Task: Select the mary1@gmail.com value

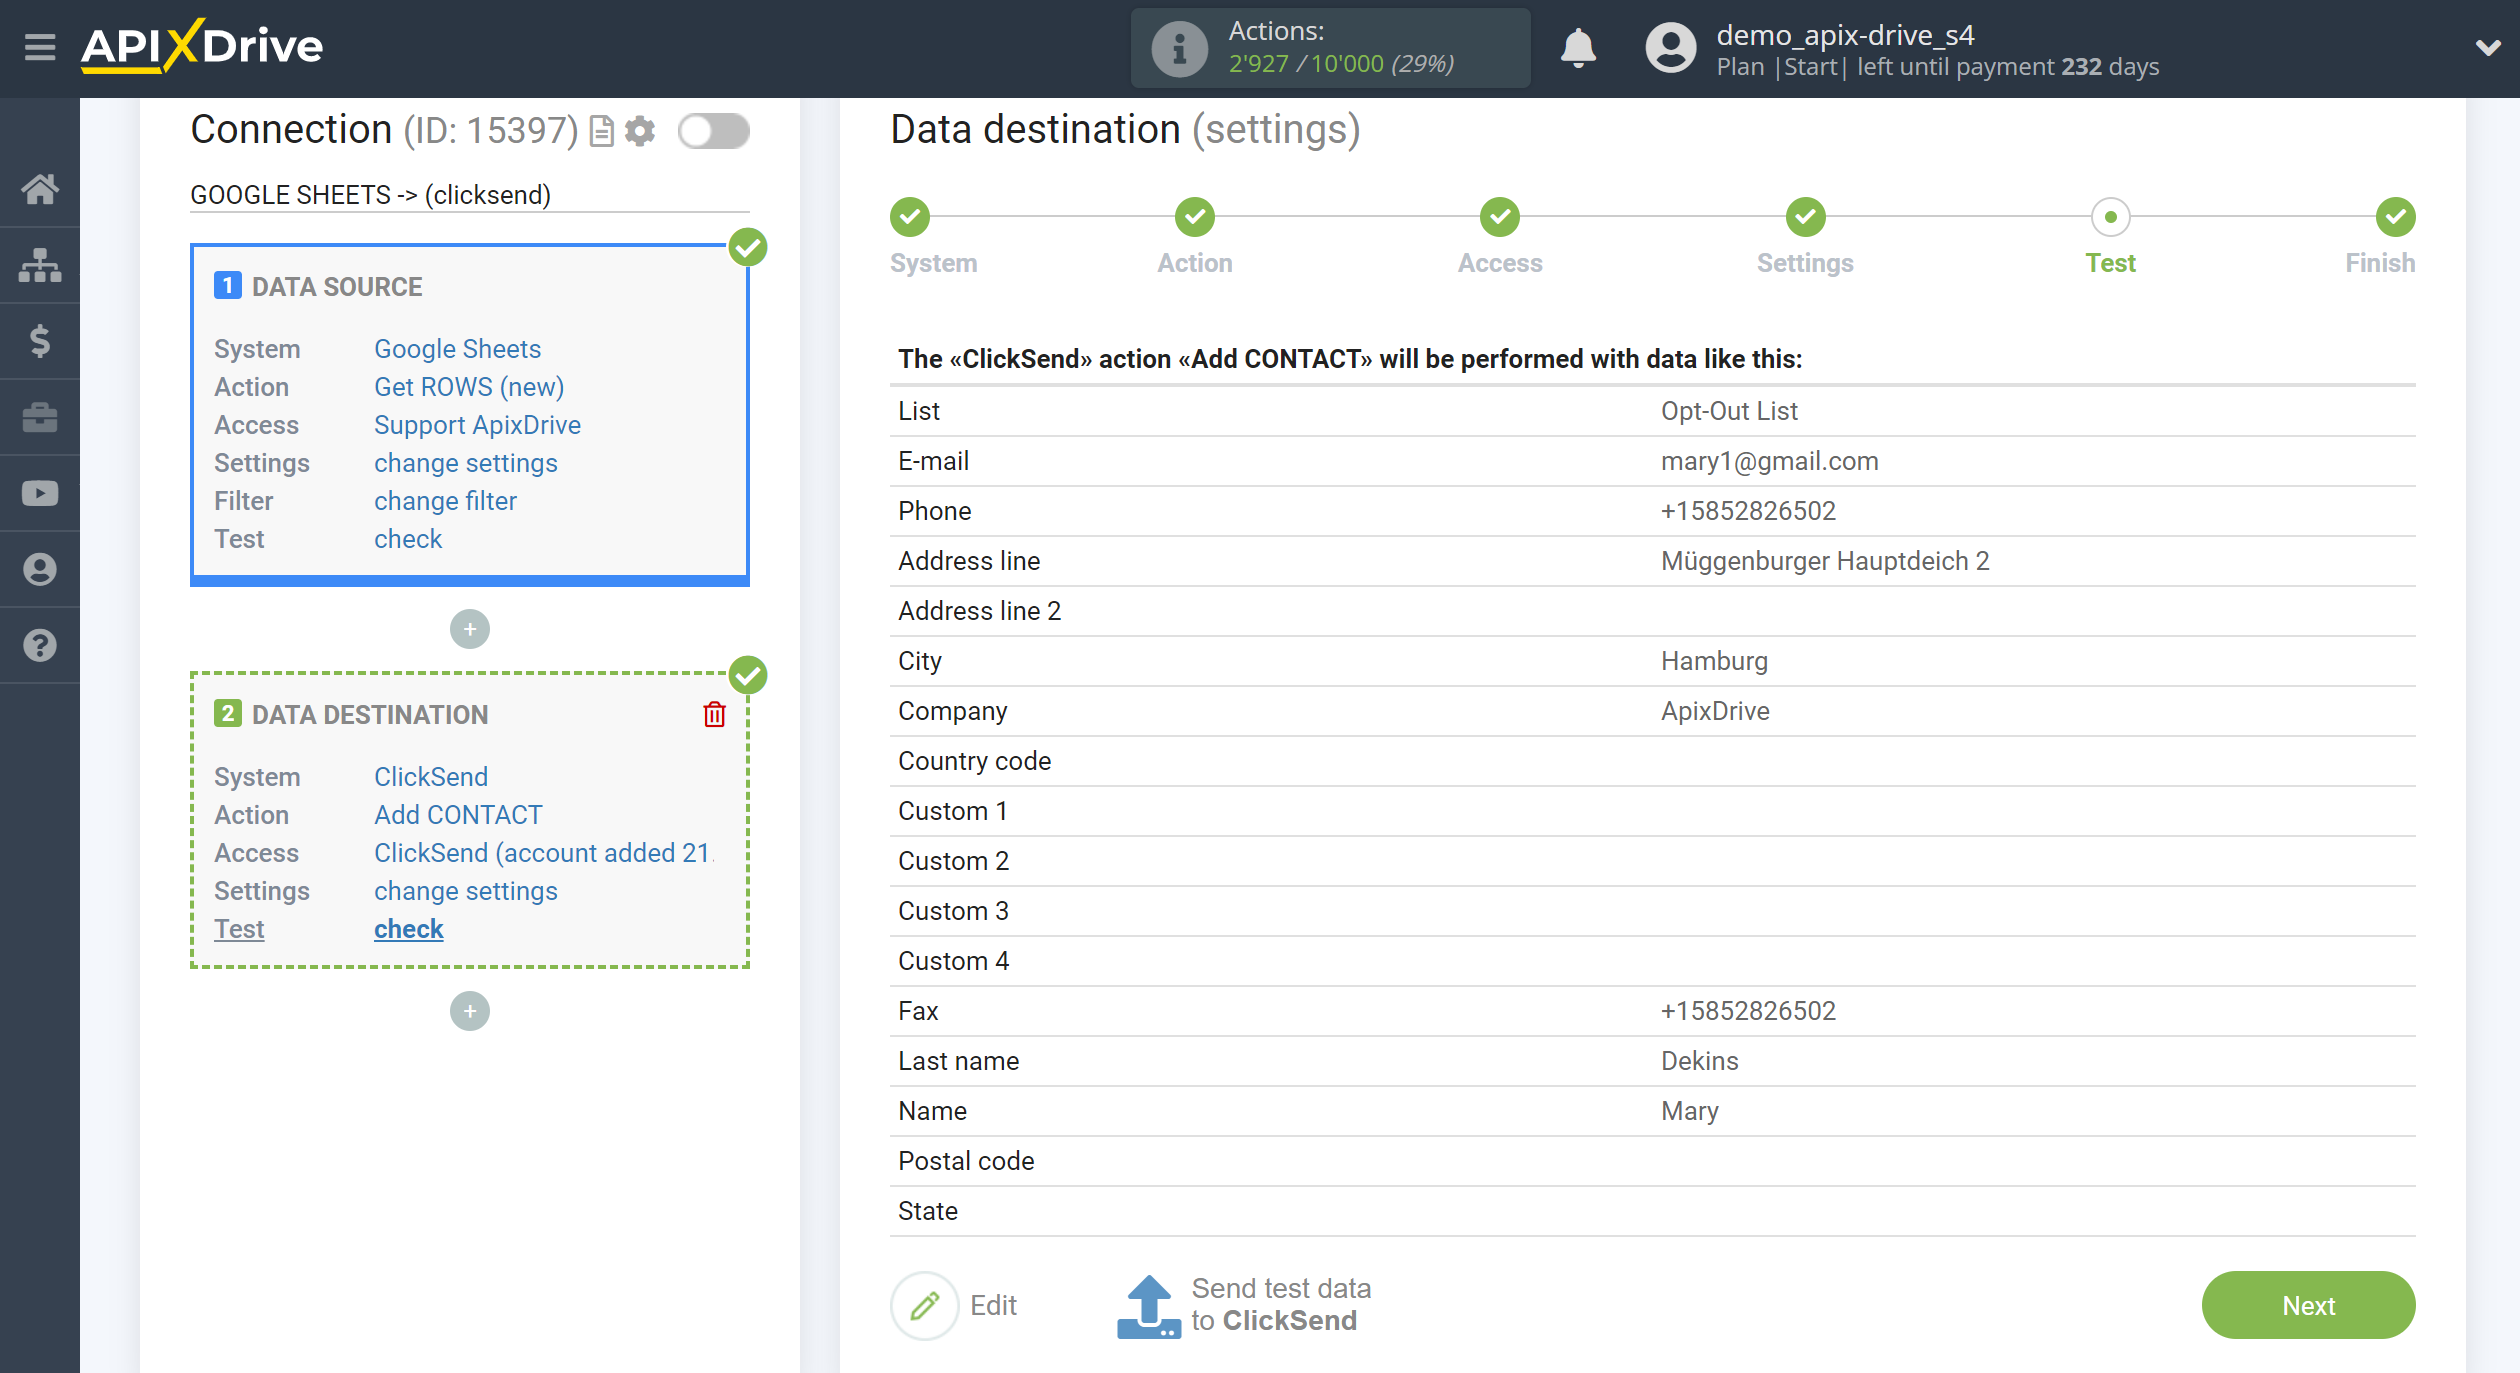Action: (1769, 461)
